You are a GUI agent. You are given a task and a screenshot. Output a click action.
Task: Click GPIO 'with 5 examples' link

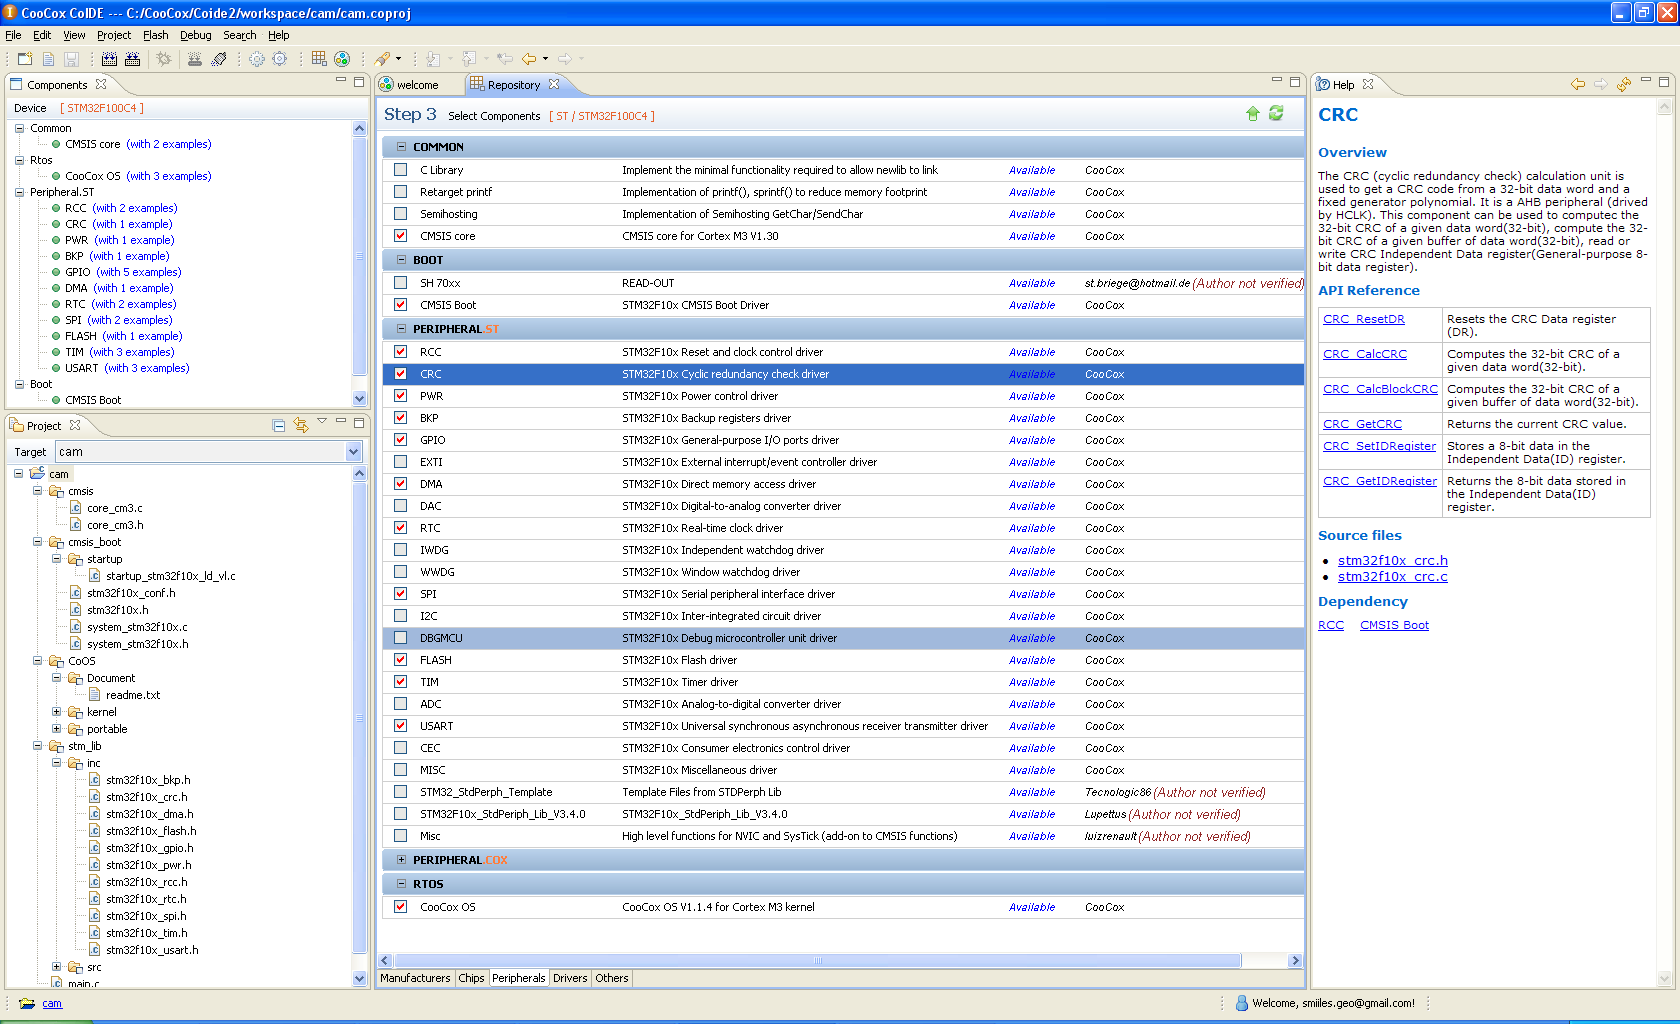139,272
